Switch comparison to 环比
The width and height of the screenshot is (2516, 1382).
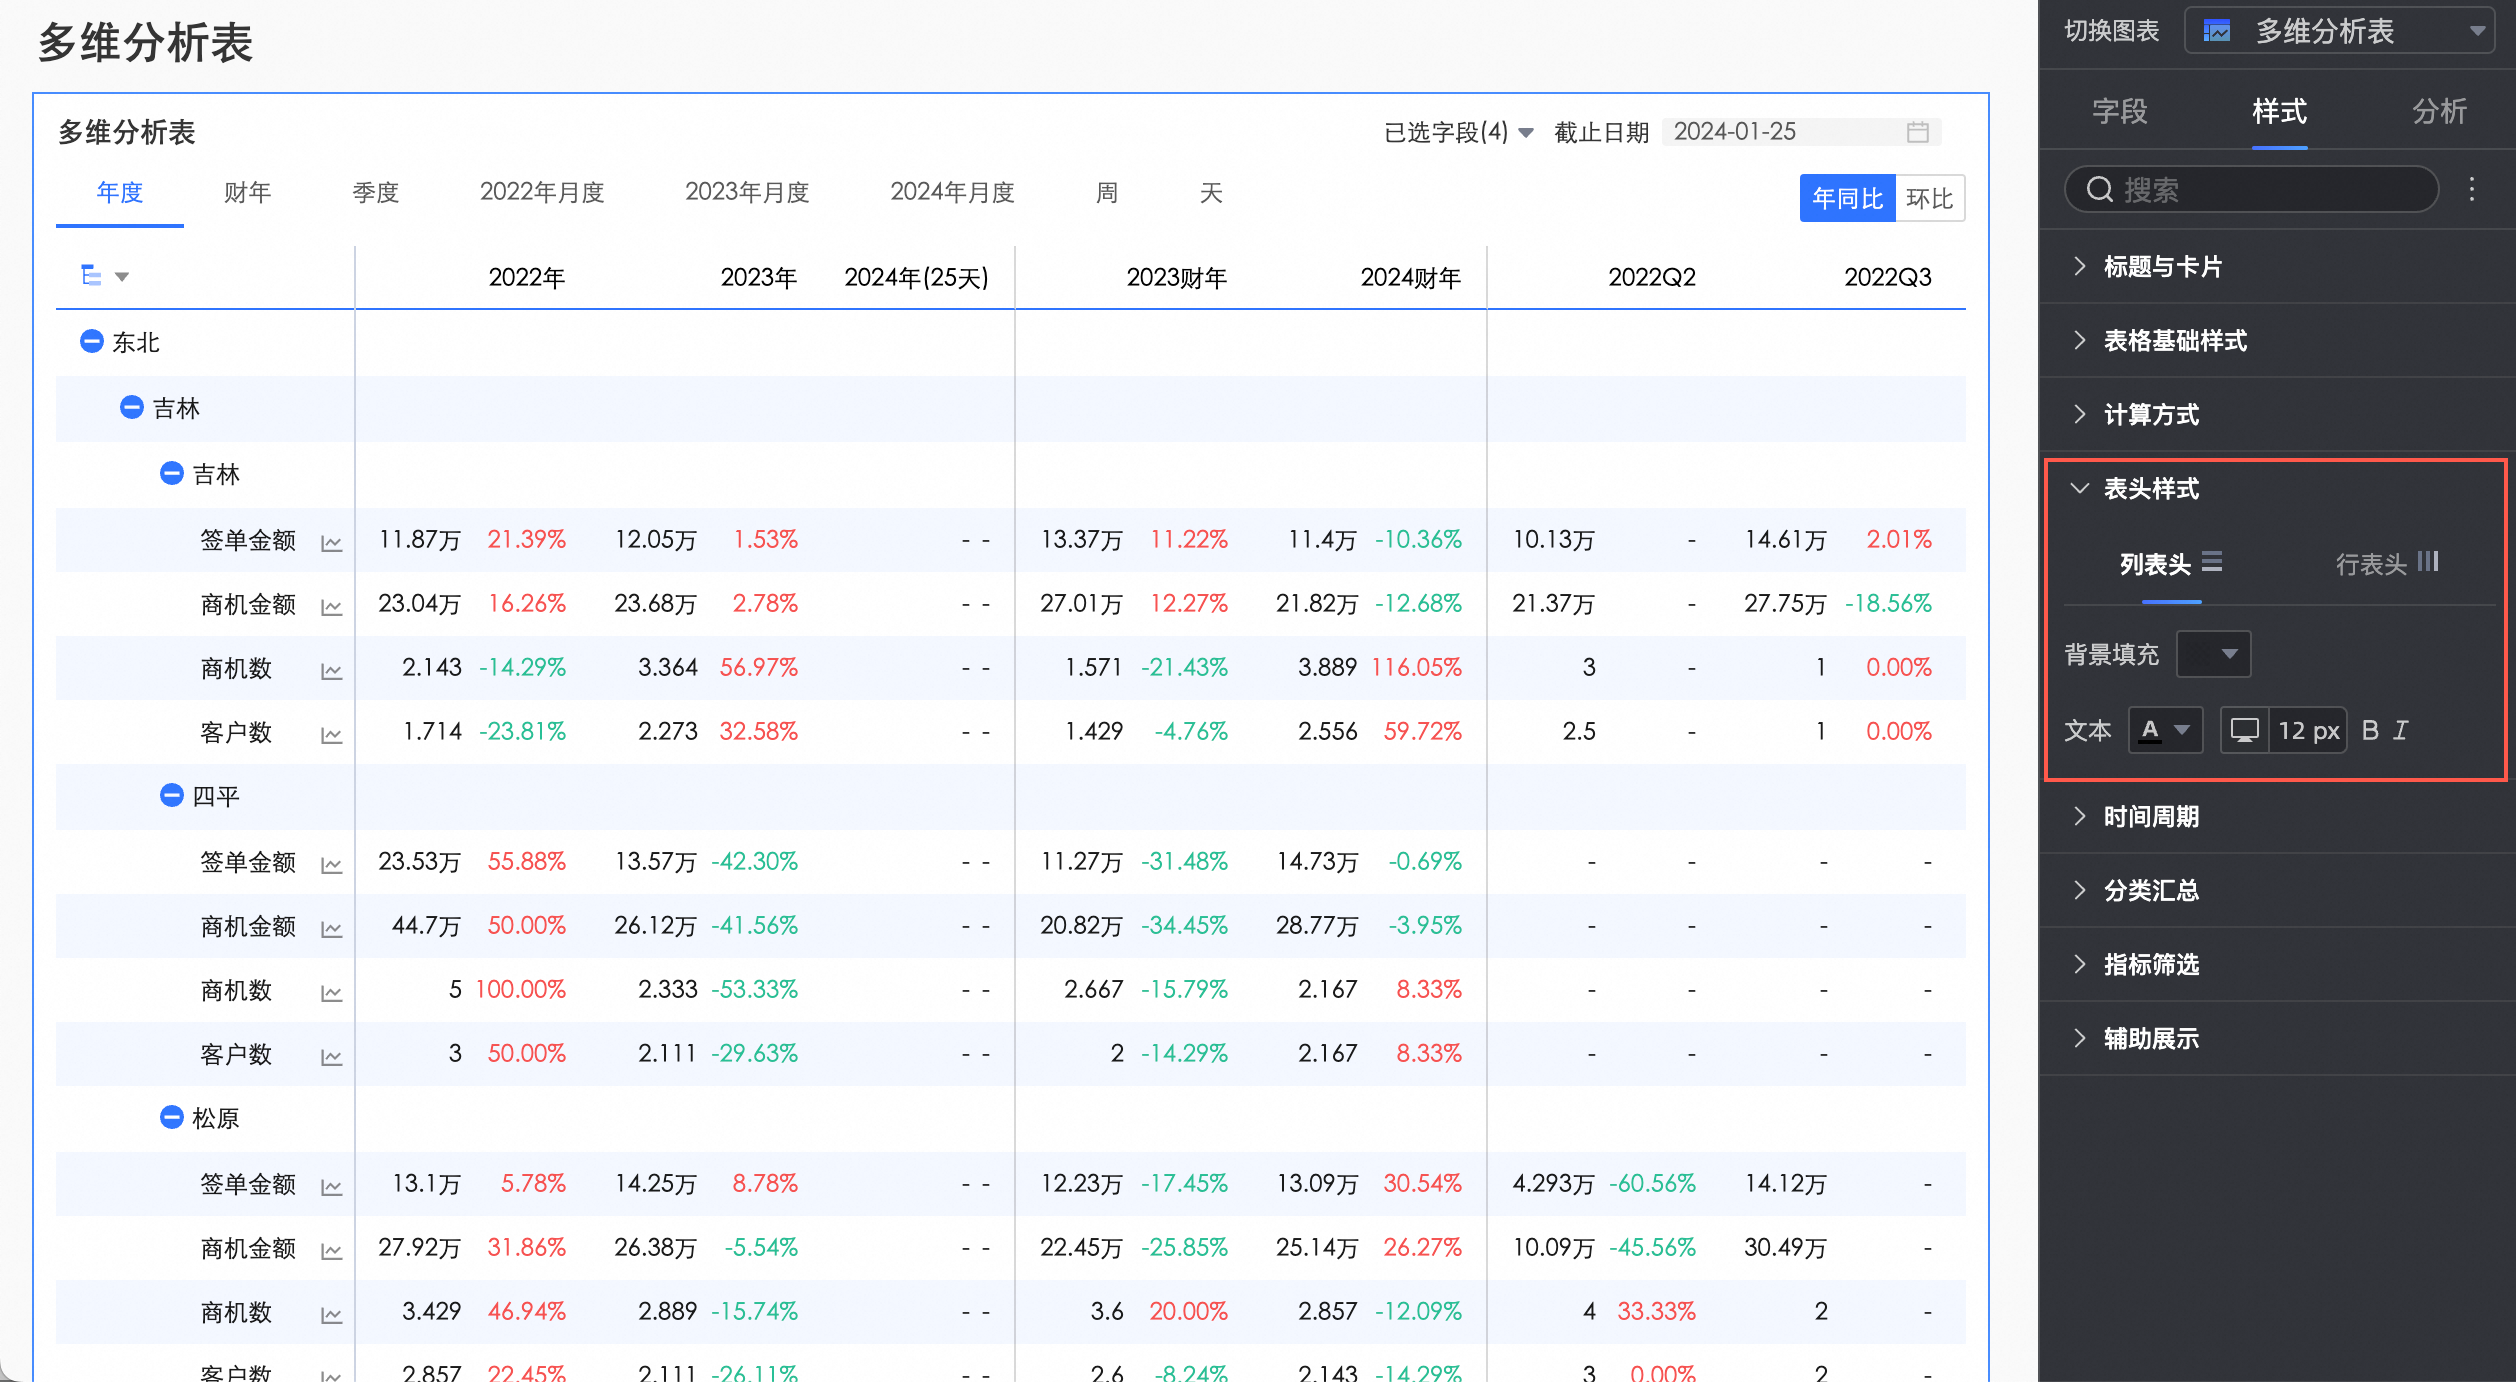(x=1929, y=198)
